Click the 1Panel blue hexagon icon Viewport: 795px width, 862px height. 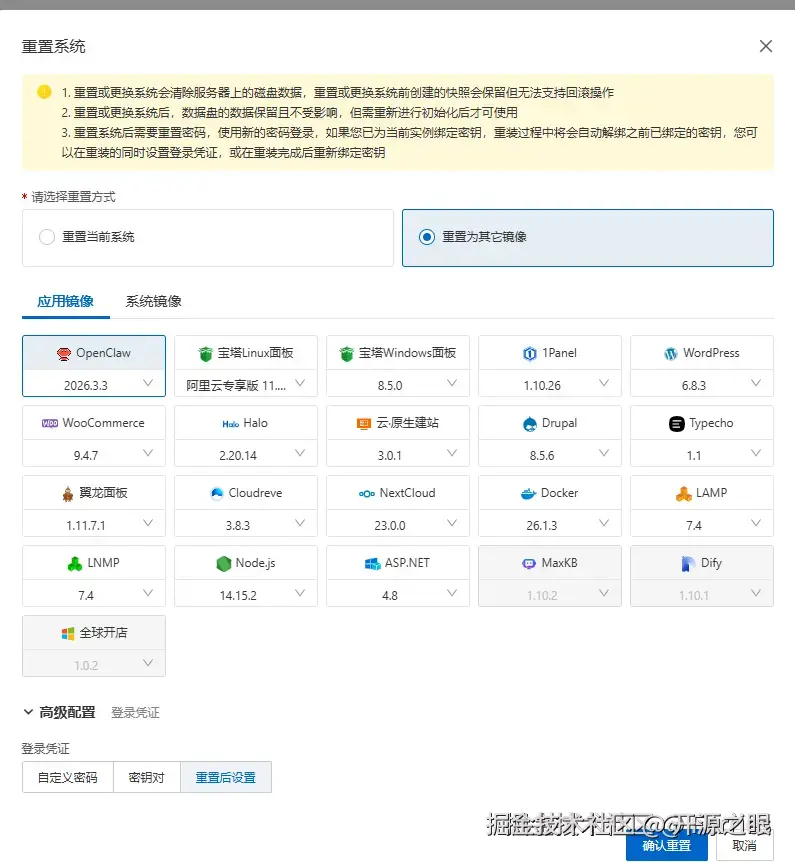[x=529, y=354]
